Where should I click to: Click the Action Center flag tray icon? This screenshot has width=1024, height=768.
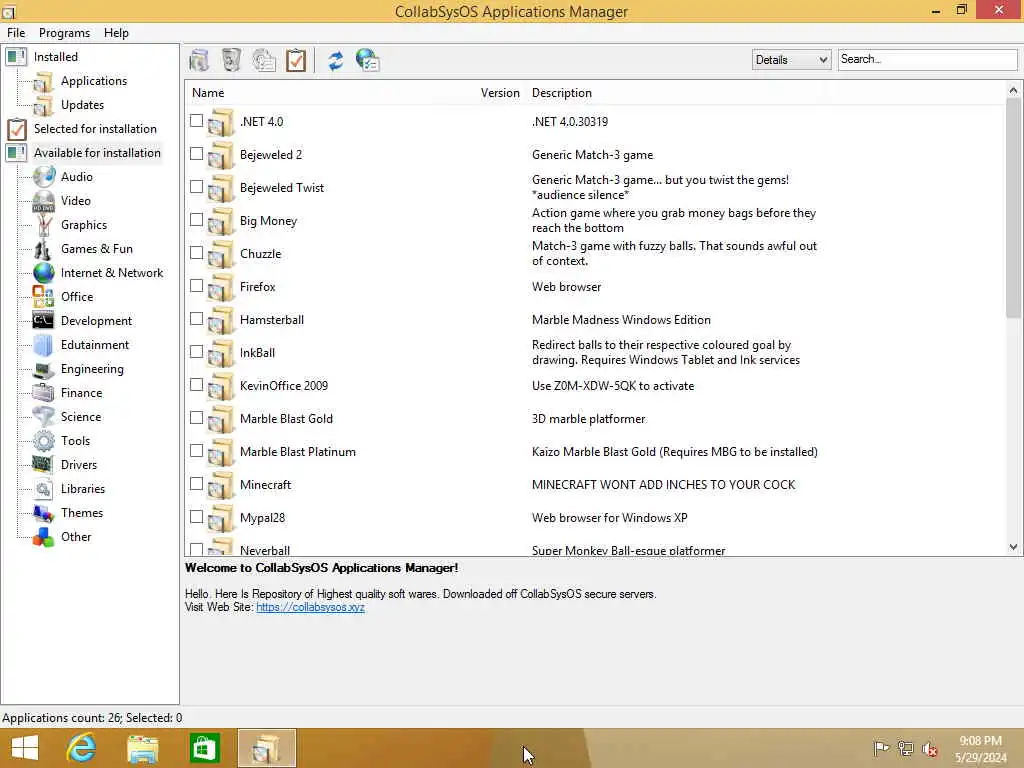pyautogui.click(x=881, y=748)
